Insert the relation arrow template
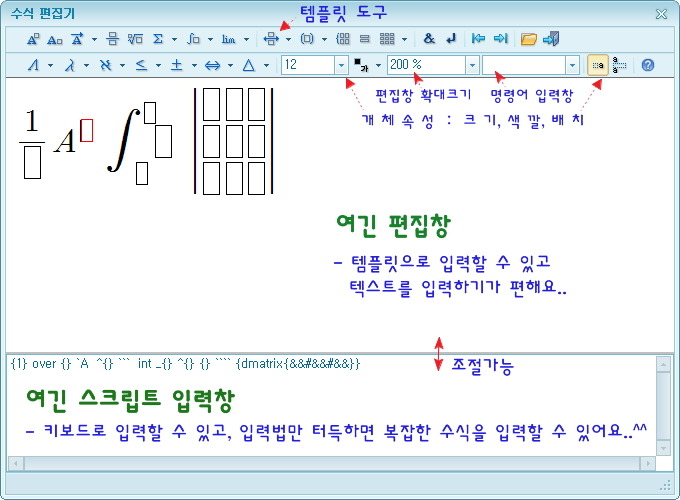Screen dimensions: 680x500 point(271,39)
